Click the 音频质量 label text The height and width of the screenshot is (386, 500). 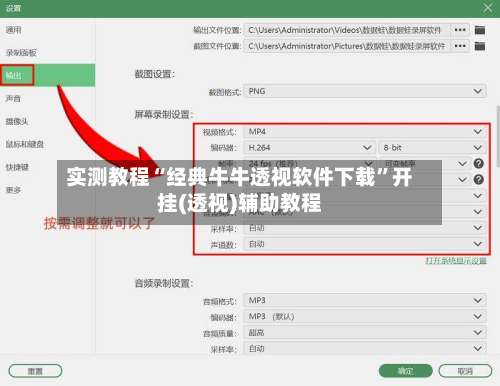[220, 333]
